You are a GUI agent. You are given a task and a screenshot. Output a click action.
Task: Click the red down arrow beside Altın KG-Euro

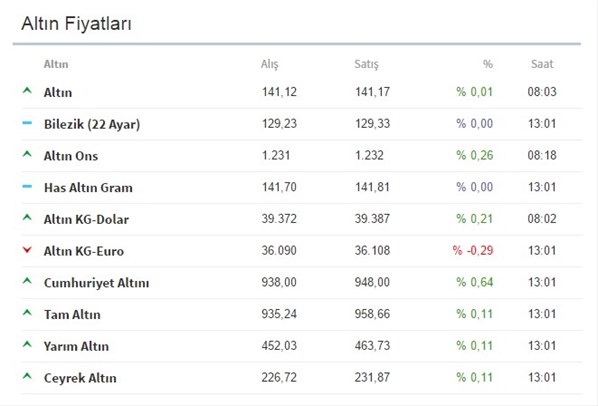point(27,250)
